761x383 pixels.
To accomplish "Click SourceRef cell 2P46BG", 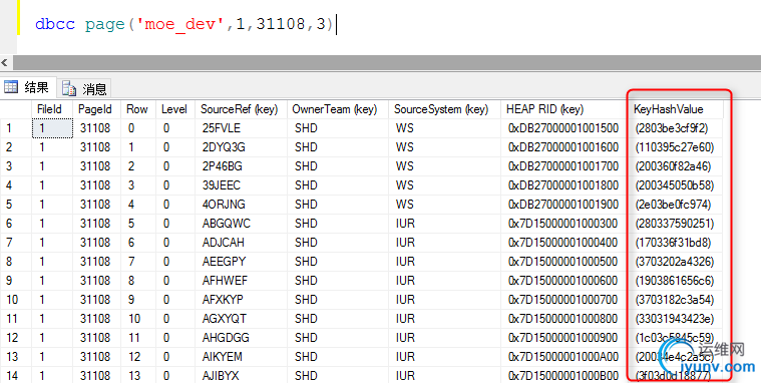I will [x=241, y=166].
